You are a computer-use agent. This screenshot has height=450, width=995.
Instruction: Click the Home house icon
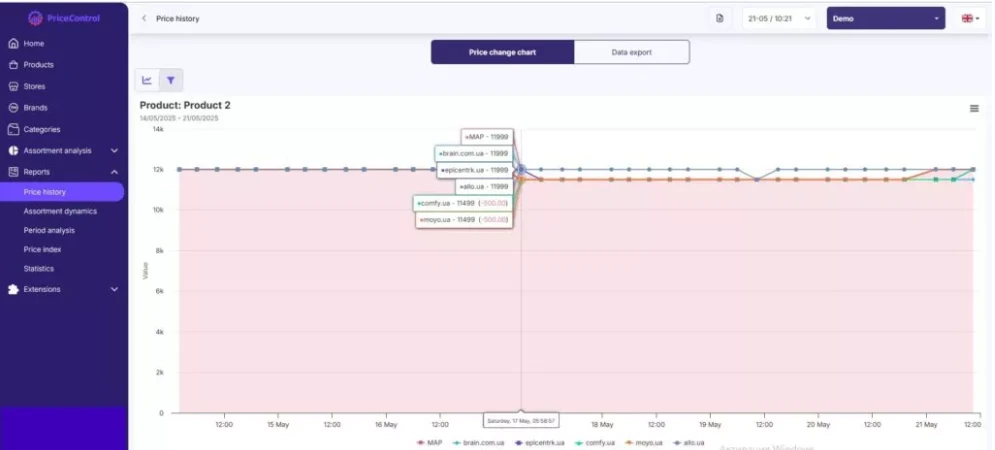(13, 44)
